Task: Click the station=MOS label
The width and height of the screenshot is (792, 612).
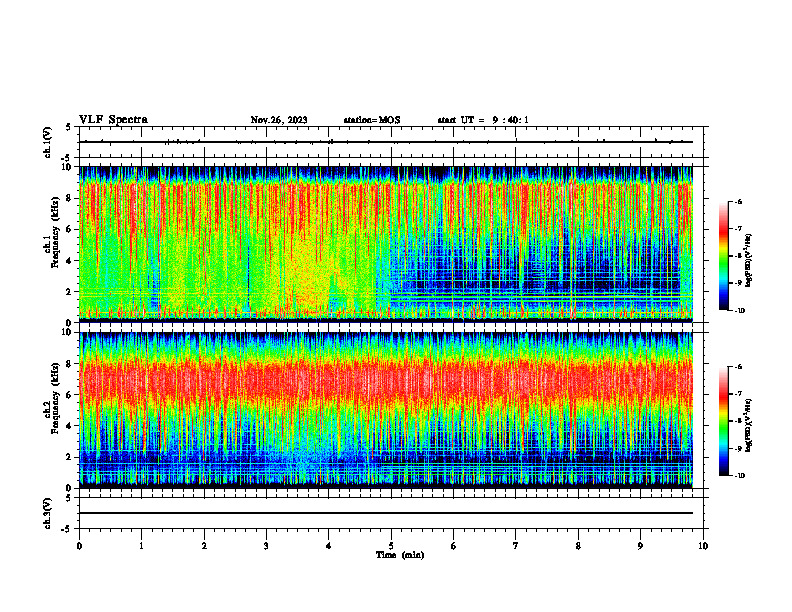Action: pos(372,120)
